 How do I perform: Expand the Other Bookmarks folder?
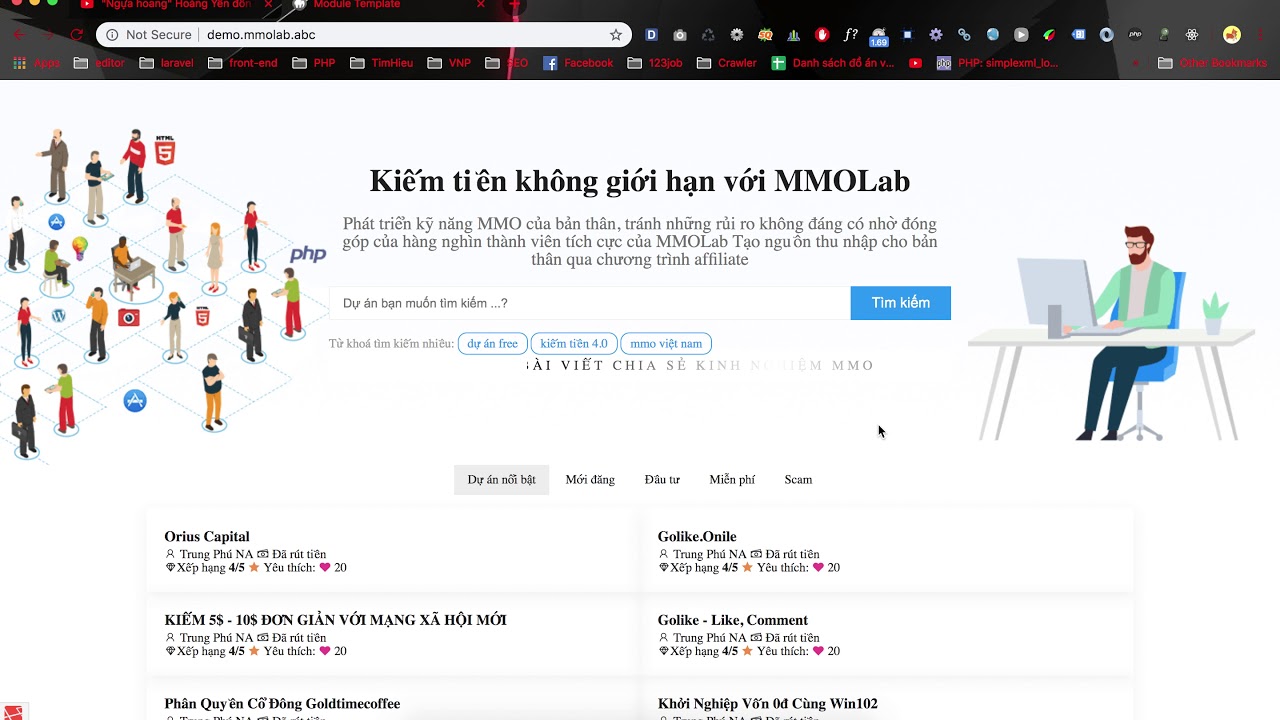pyautogui.click(x=1211, y=63)
